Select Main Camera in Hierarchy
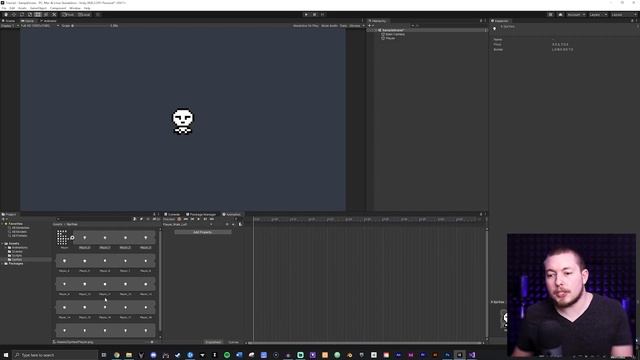 coord(395,34)
